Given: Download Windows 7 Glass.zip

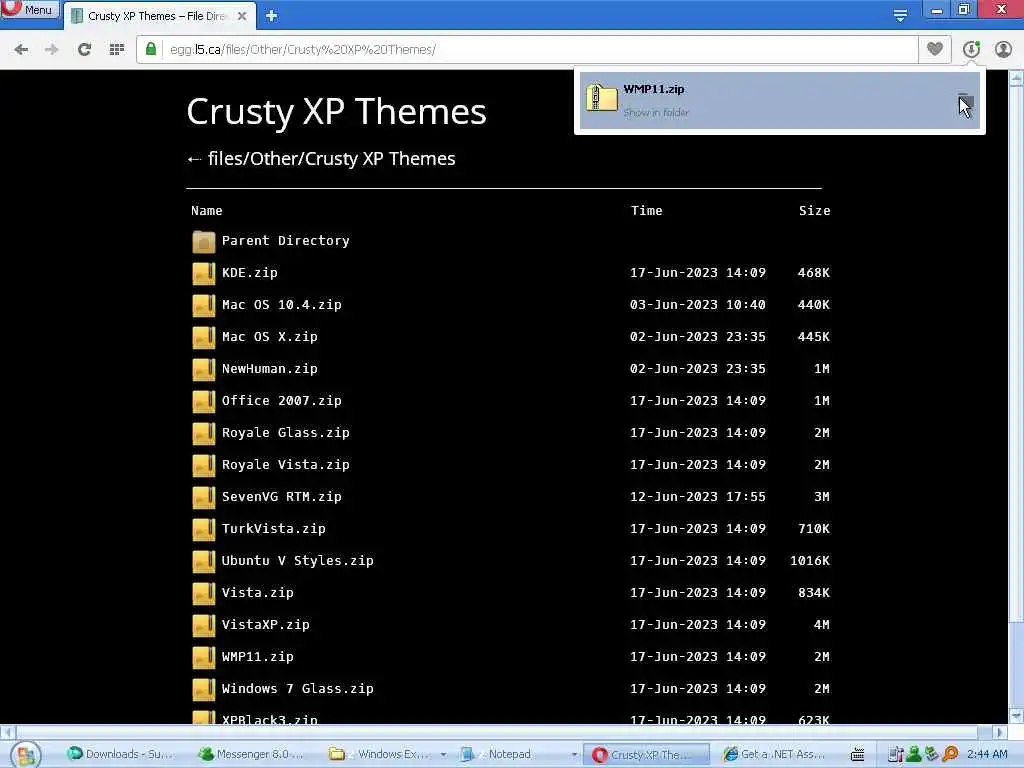Looking at the screenshot, I should pyautogui.click(x=298, y=688).
